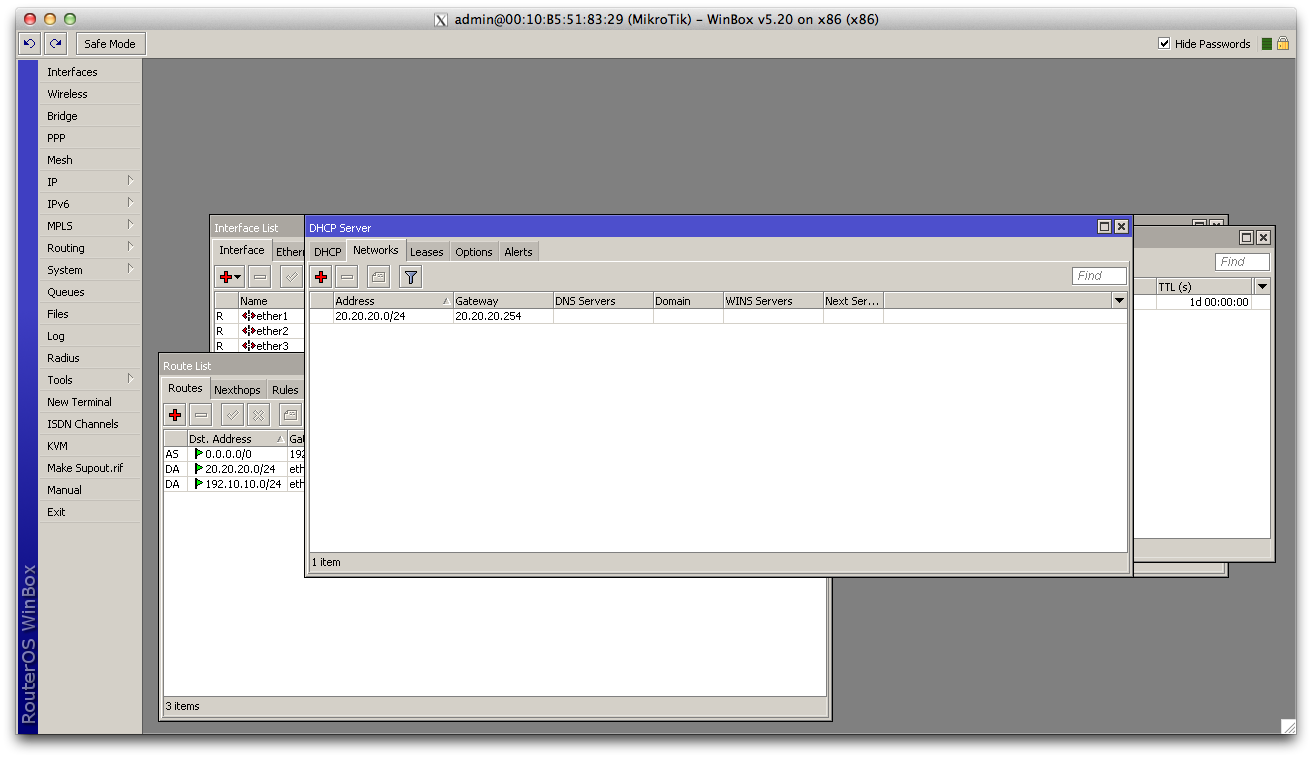
Task: Click the Gateway column header
Action: coord(503,301)
